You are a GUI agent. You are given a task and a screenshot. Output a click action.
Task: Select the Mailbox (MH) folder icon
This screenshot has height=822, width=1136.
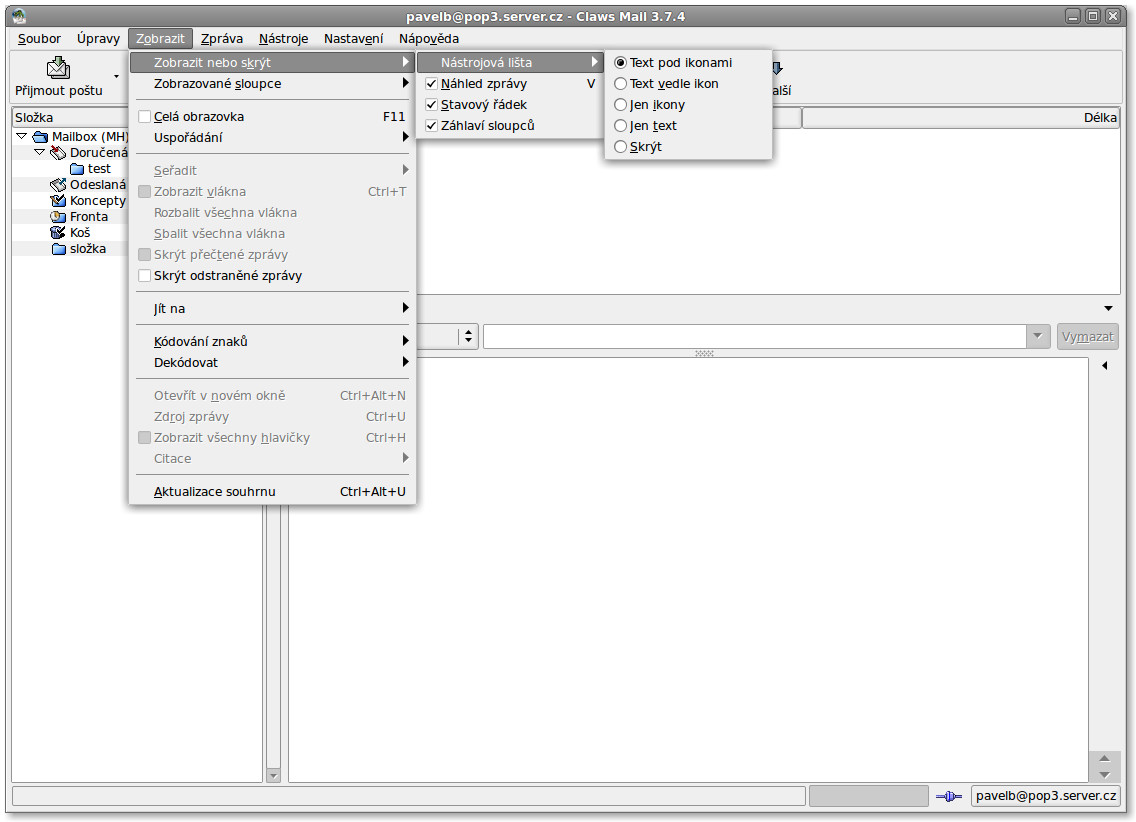40,137
